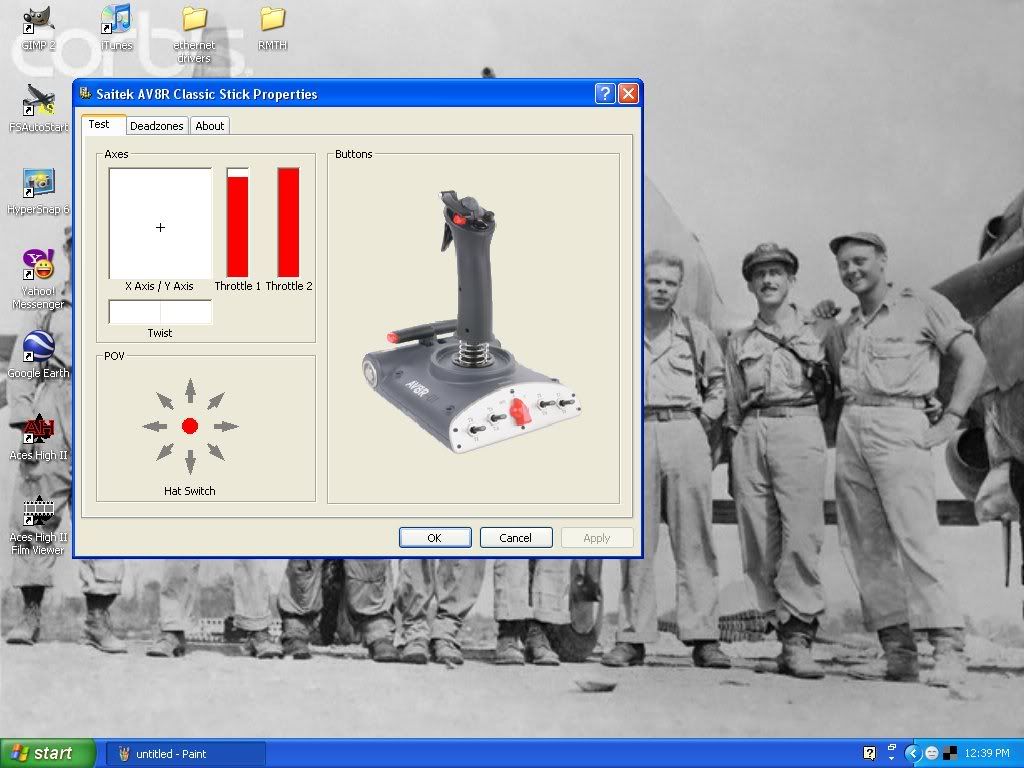The width and height of the screenshot is (1024, 768).
Task: Click the Throttle 2 red bar
Action: click(289, 223)
